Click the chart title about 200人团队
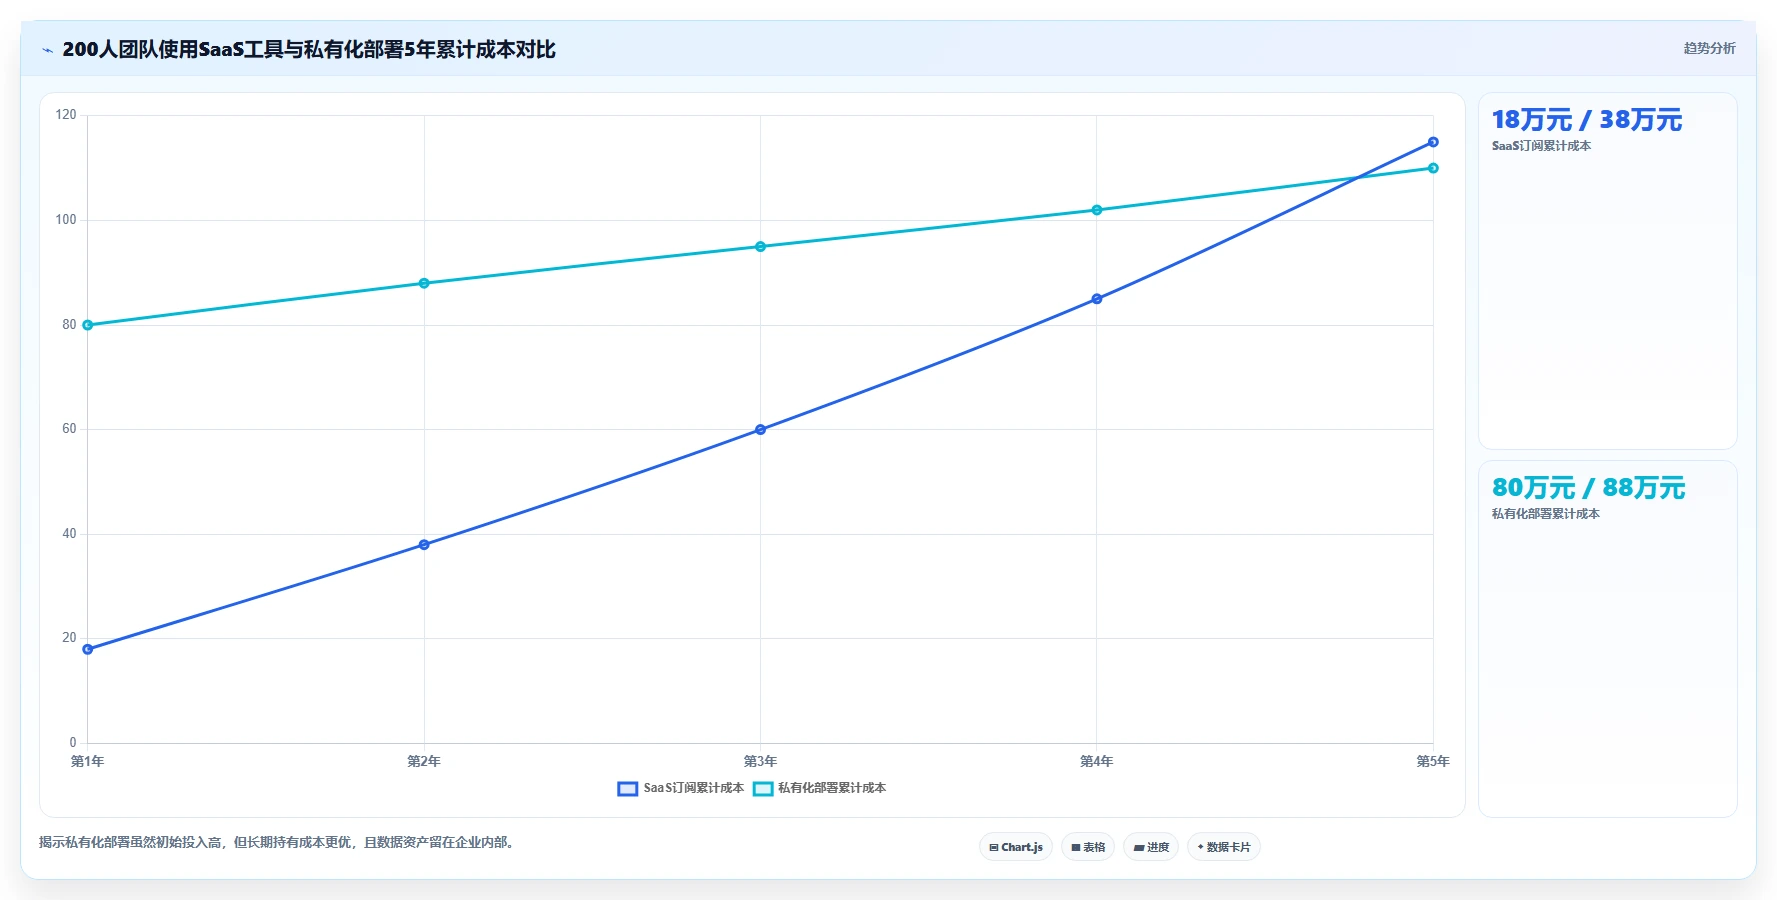Screen dimensions: 1777x900 click(x=309, y=50)
